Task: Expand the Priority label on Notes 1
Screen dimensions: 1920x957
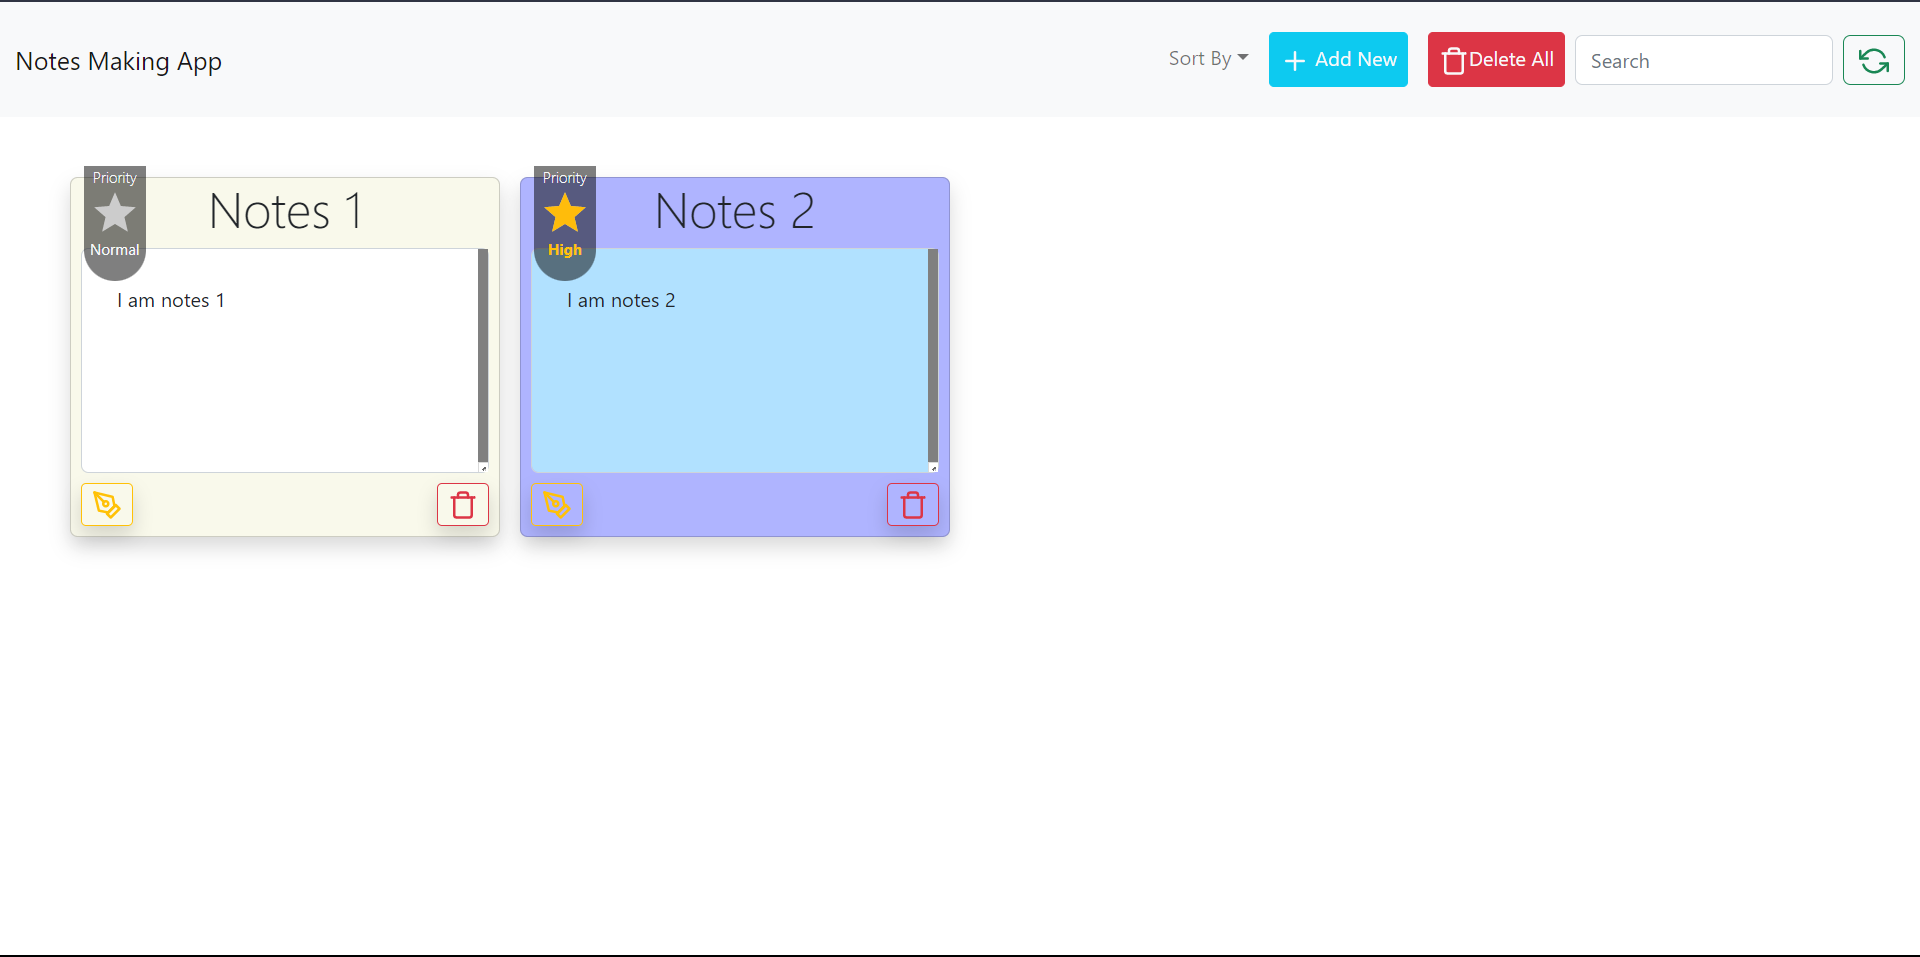Action: 113,178
